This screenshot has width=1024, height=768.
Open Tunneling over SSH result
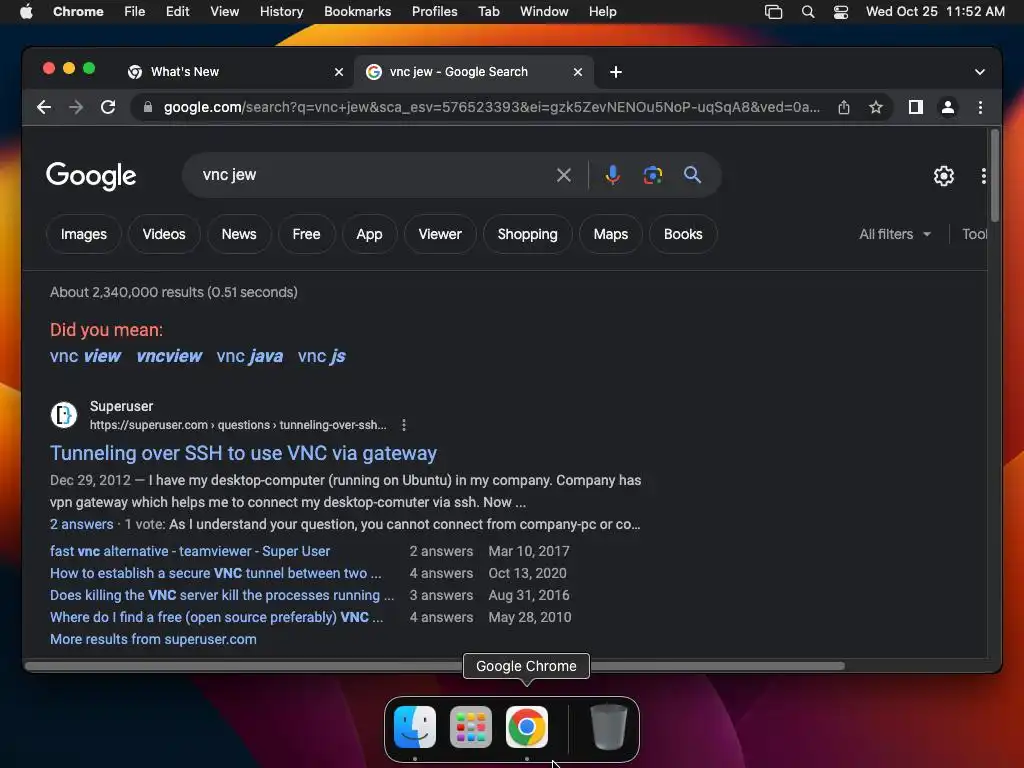coord(244,453)
